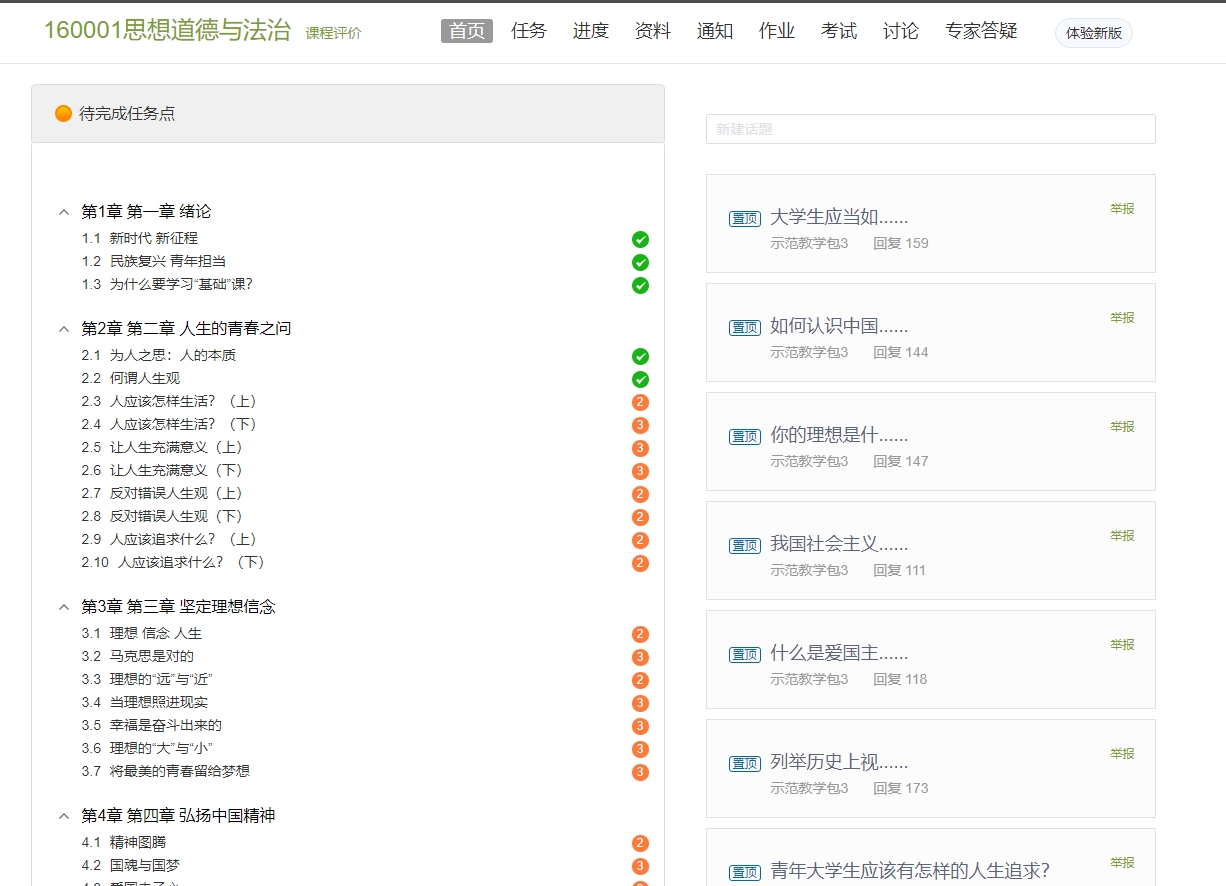This screenshot has height=886, width=1226.
Task: Open the 任务 tab in navigation
Action: 529,31
